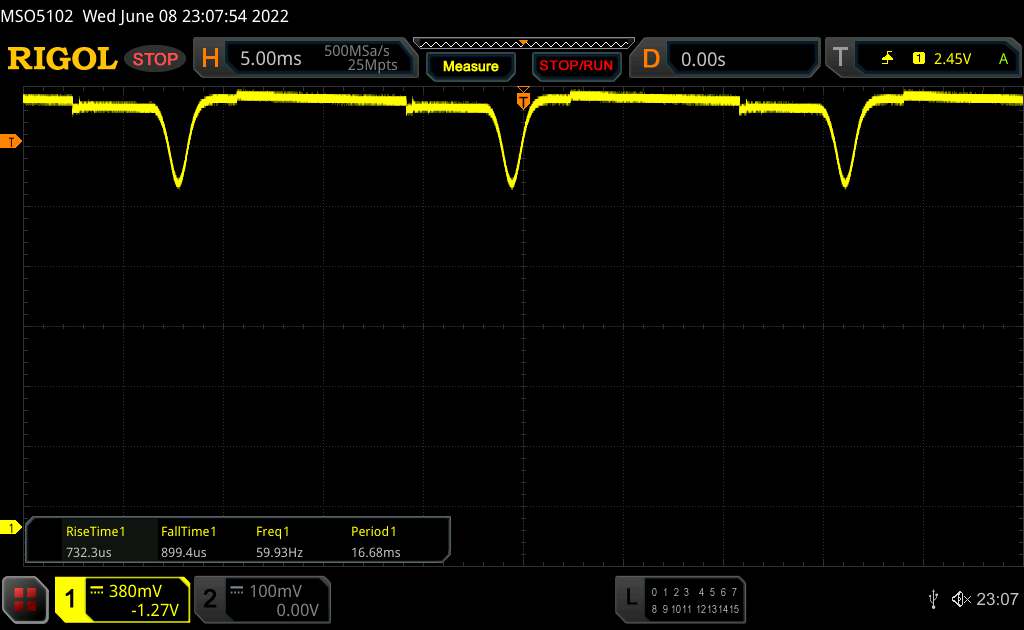1024x630 pixels.
Task: Open the 5.00ms timebase scale setting
Action: (270, 59)
